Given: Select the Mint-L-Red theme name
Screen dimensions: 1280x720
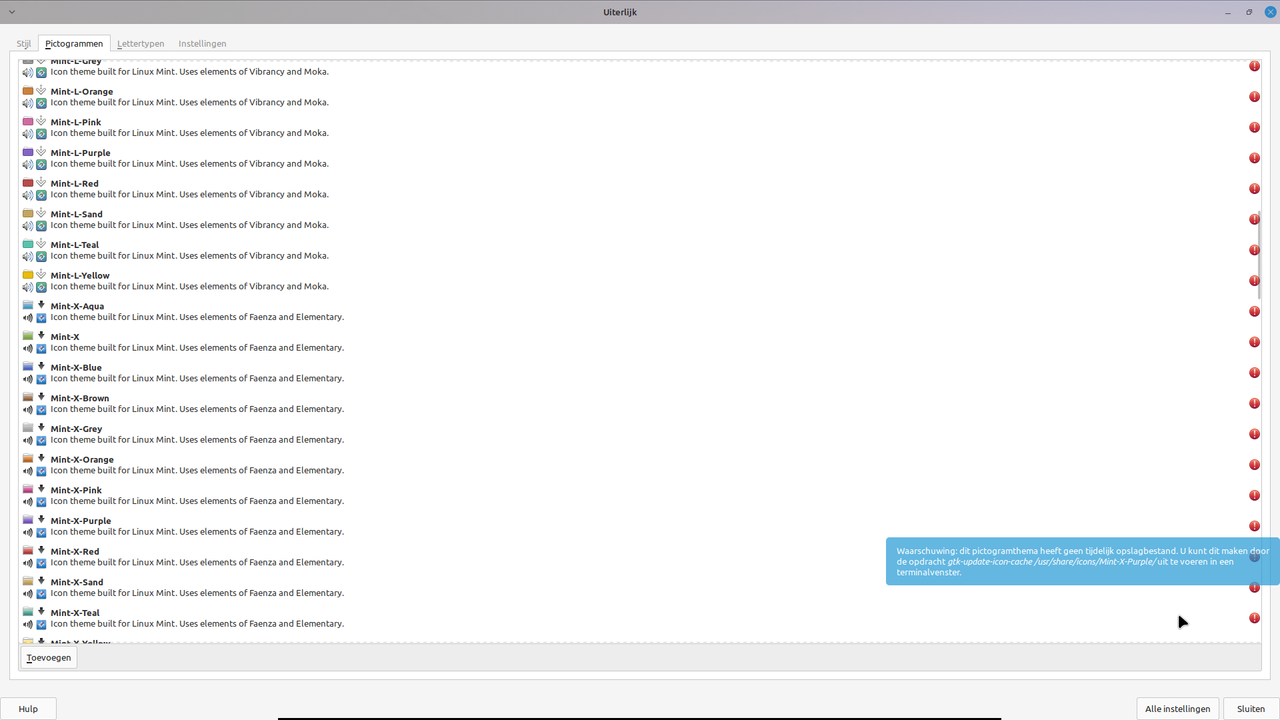Looking at the screenshot, I should coord(75,184).
